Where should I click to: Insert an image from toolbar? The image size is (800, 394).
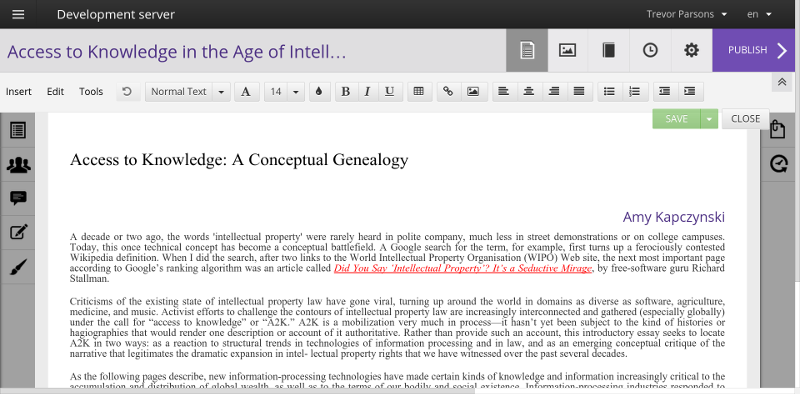pos(473,92)
